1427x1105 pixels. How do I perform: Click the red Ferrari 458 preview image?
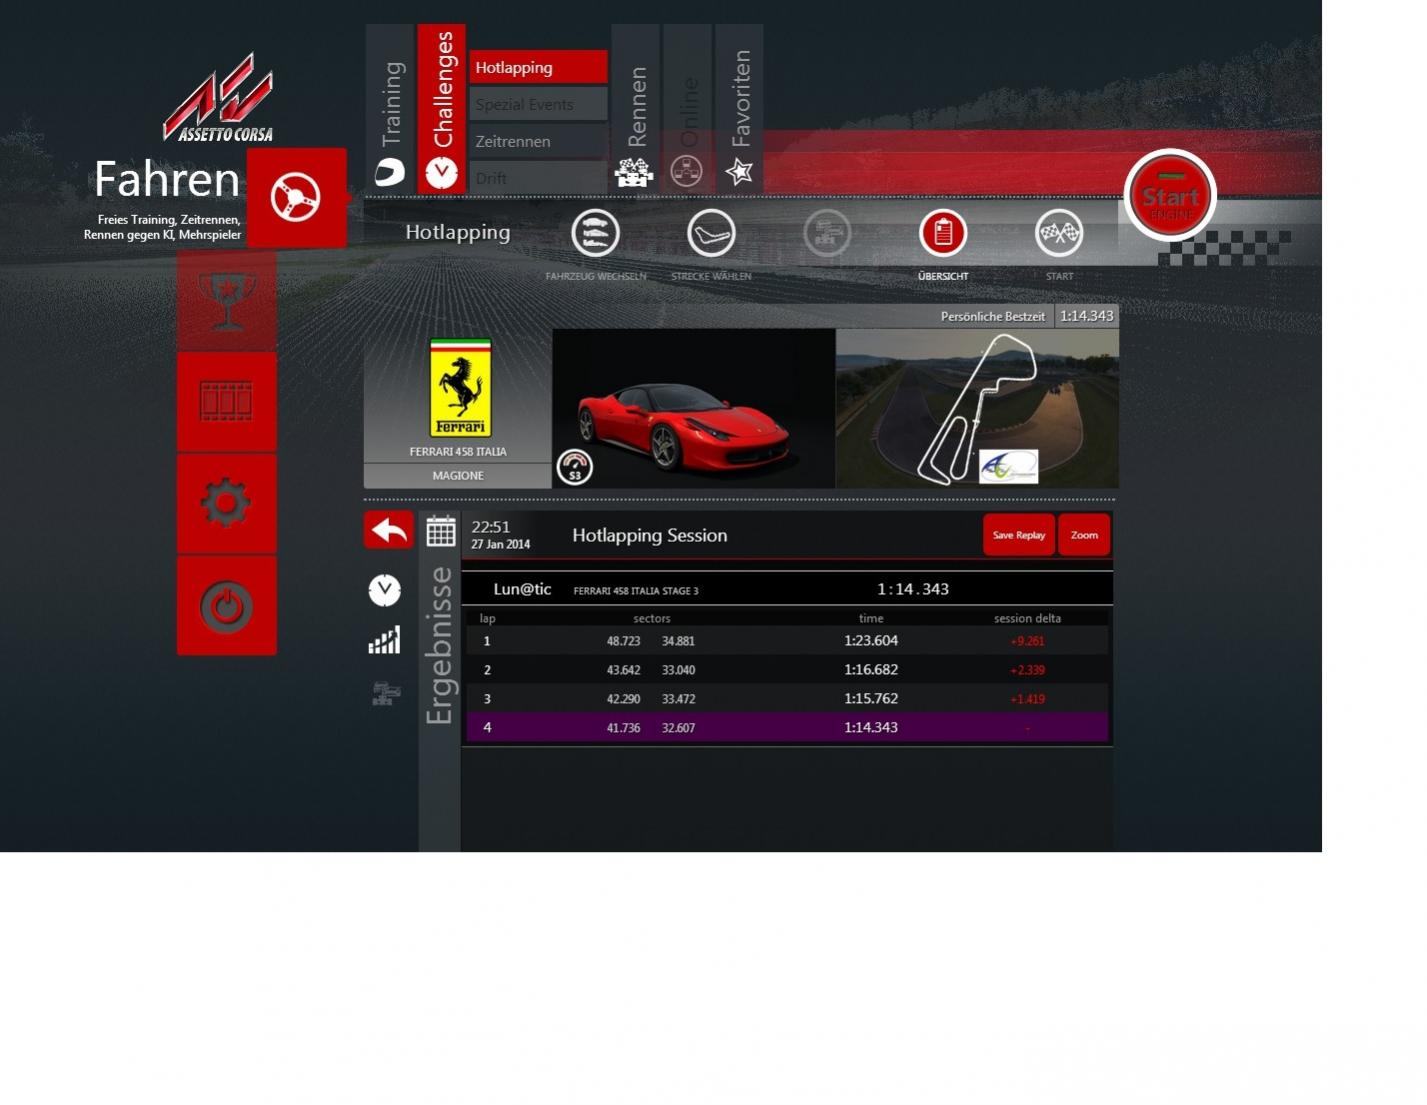coord(694,409)
